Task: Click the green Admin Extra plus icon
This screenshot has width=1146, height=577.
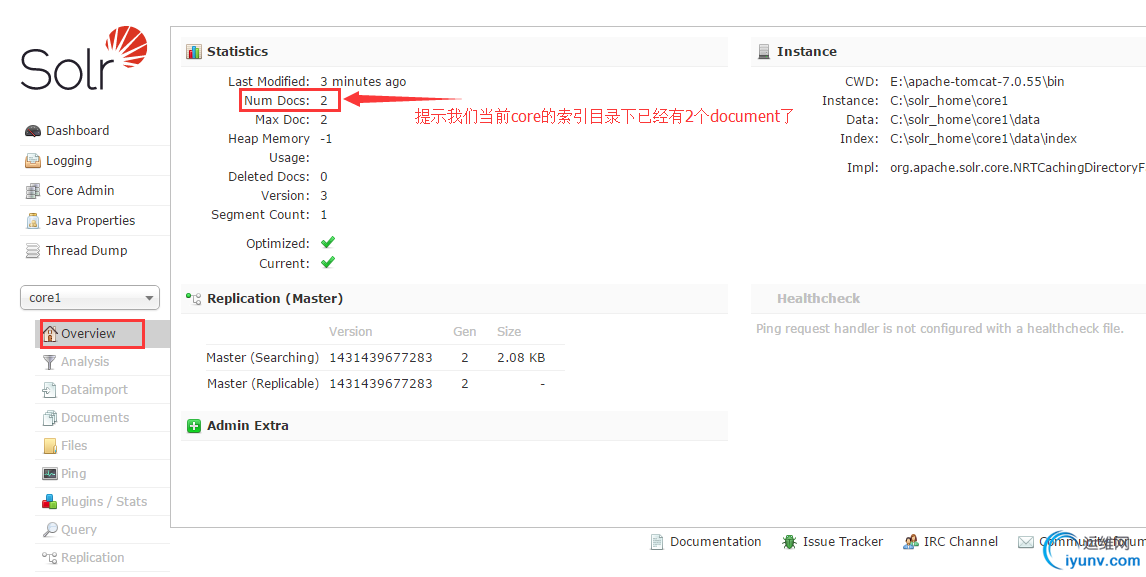Action: point(194,426)
